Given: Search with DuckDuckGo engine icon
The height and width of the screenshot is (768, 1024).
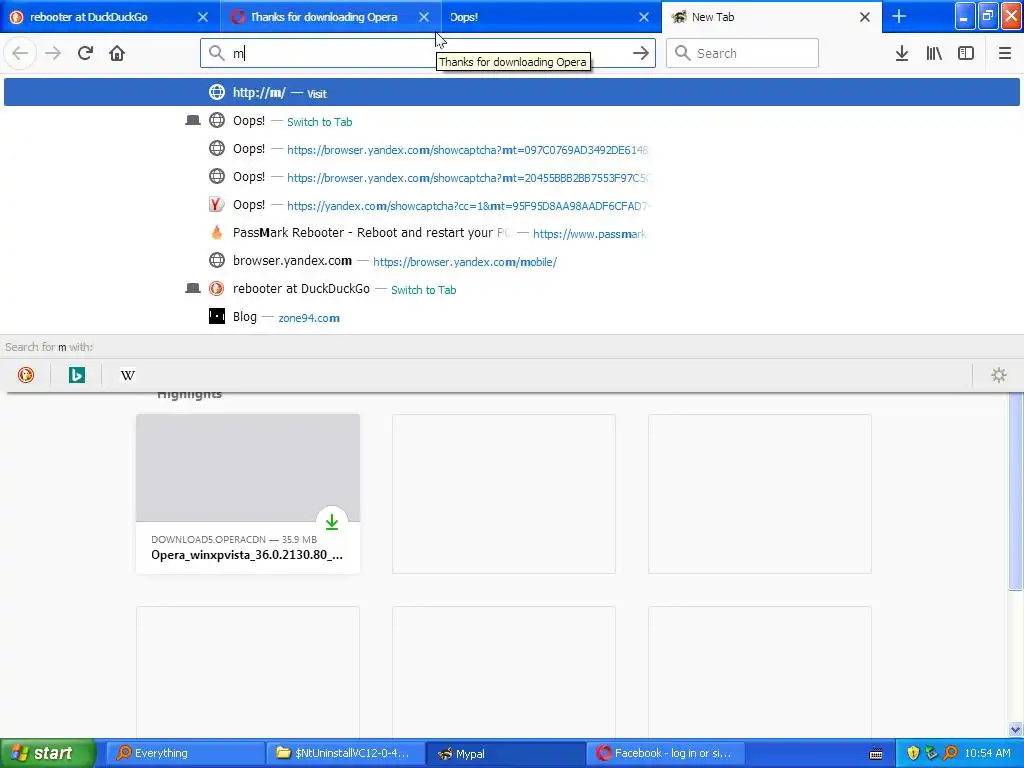Looking at the screenshot, I should 25,375.
